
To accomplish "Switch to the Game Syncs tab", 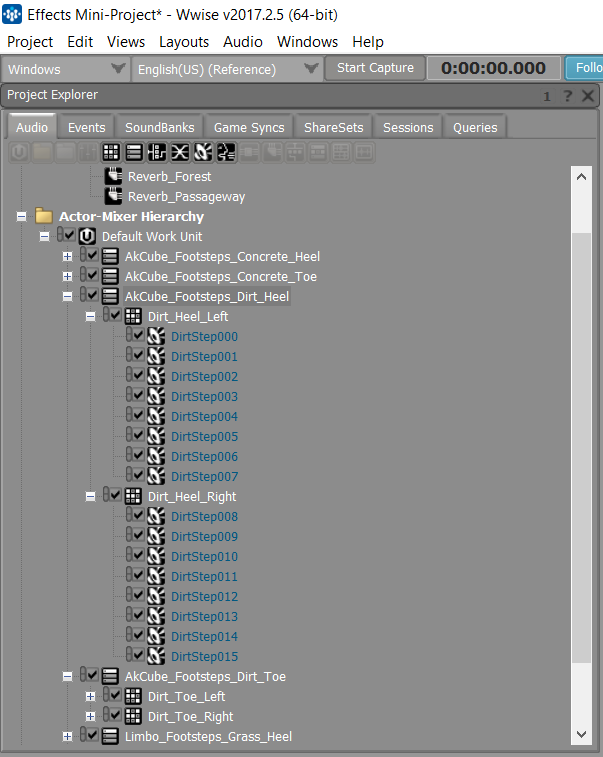I will (x=249, y=127).
